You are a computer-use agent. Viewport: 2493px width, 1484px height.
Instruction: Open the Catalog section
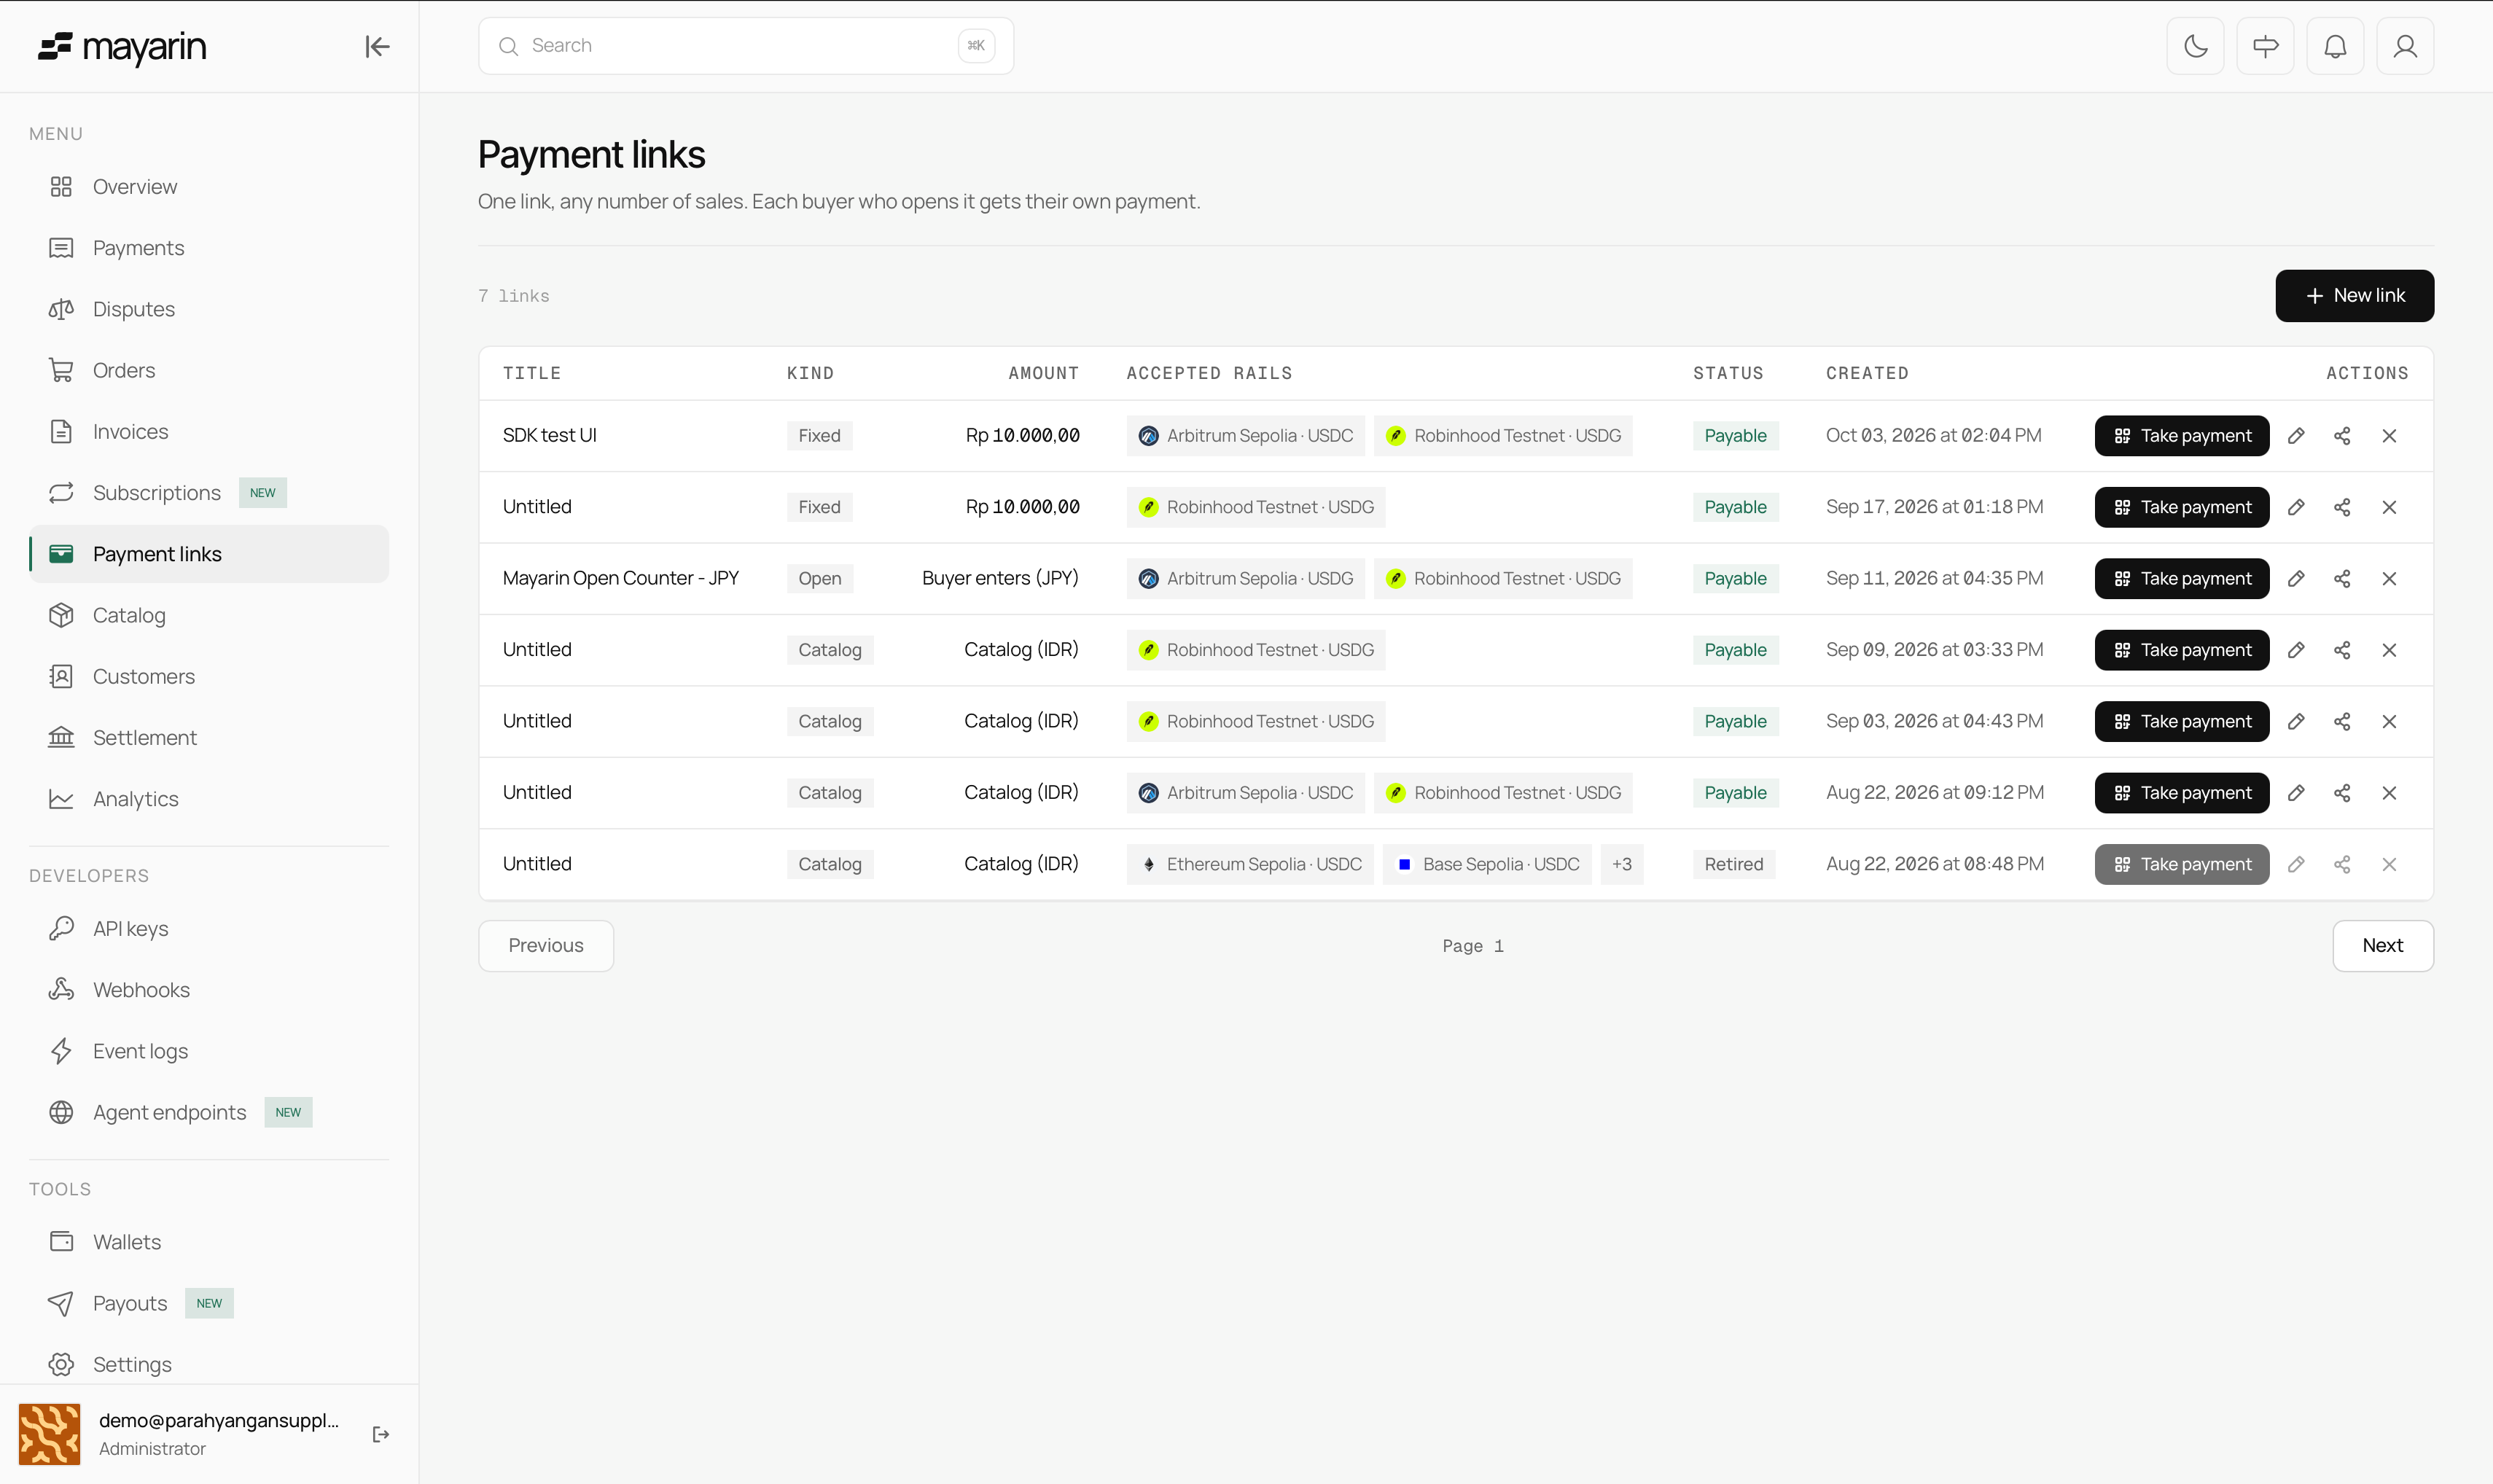[x=209, y=615]
